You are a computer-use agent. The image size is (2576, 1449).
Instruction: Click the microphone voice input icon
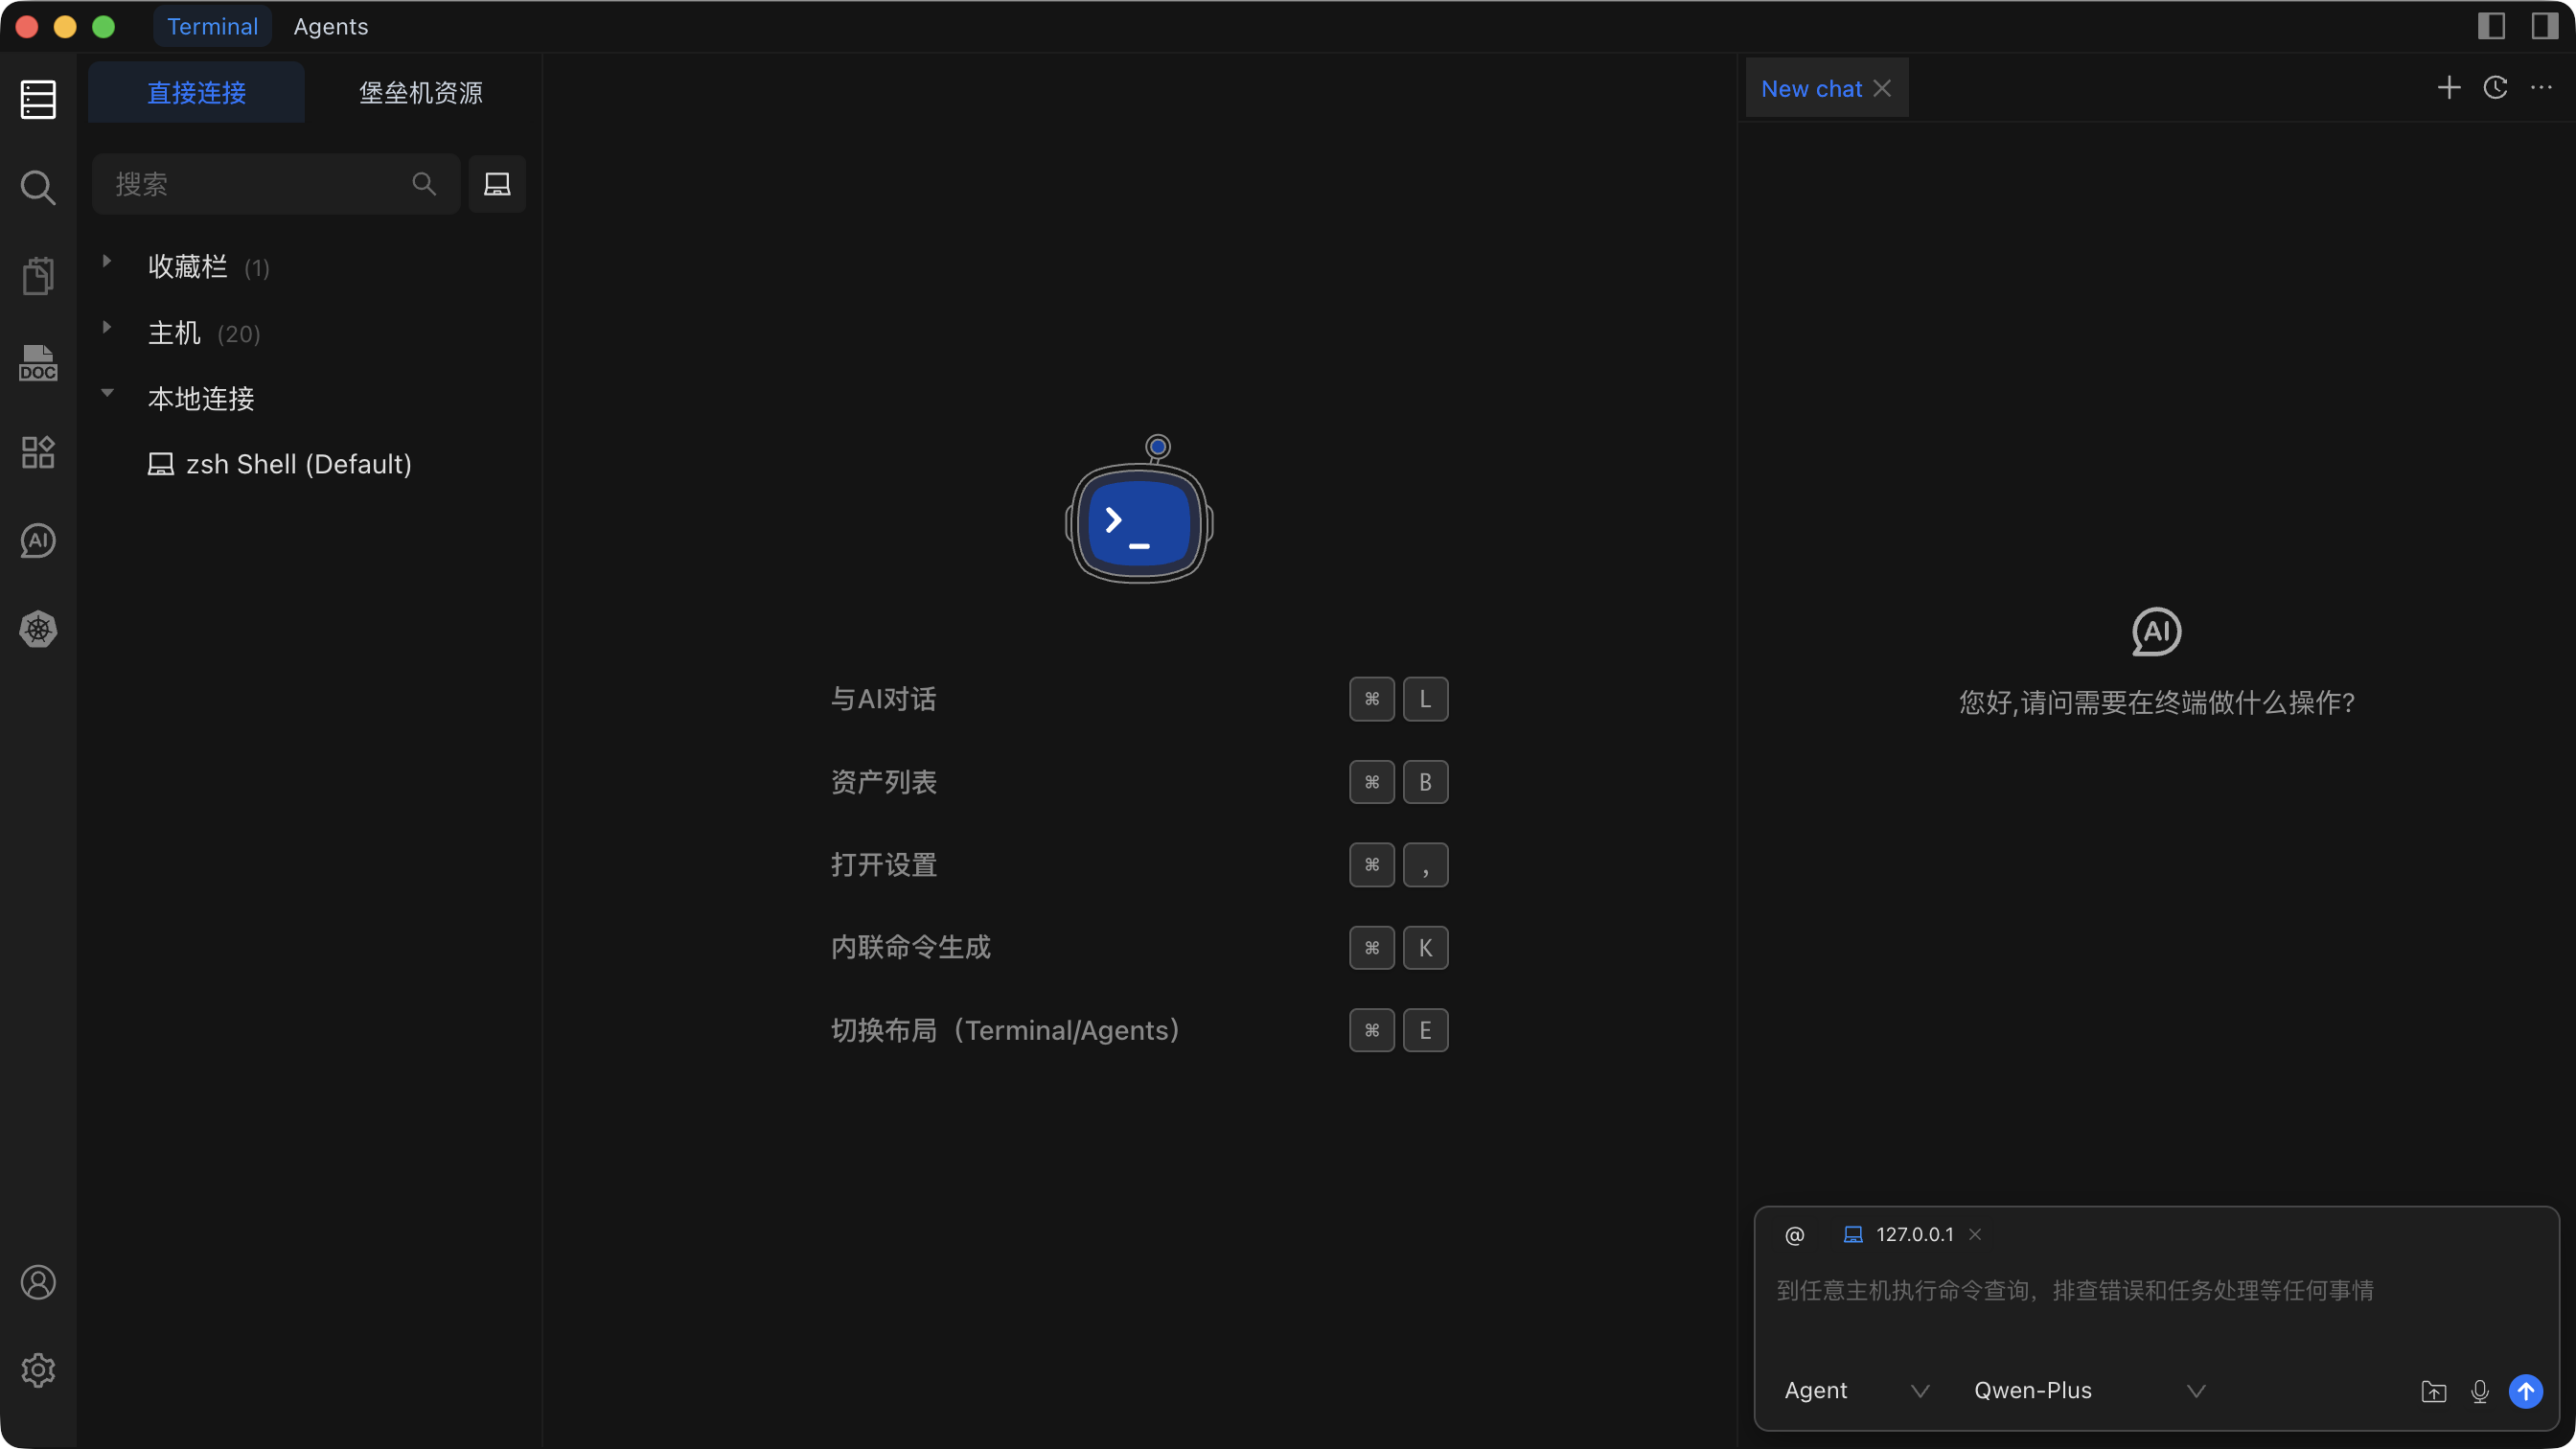point(2479,1391)
